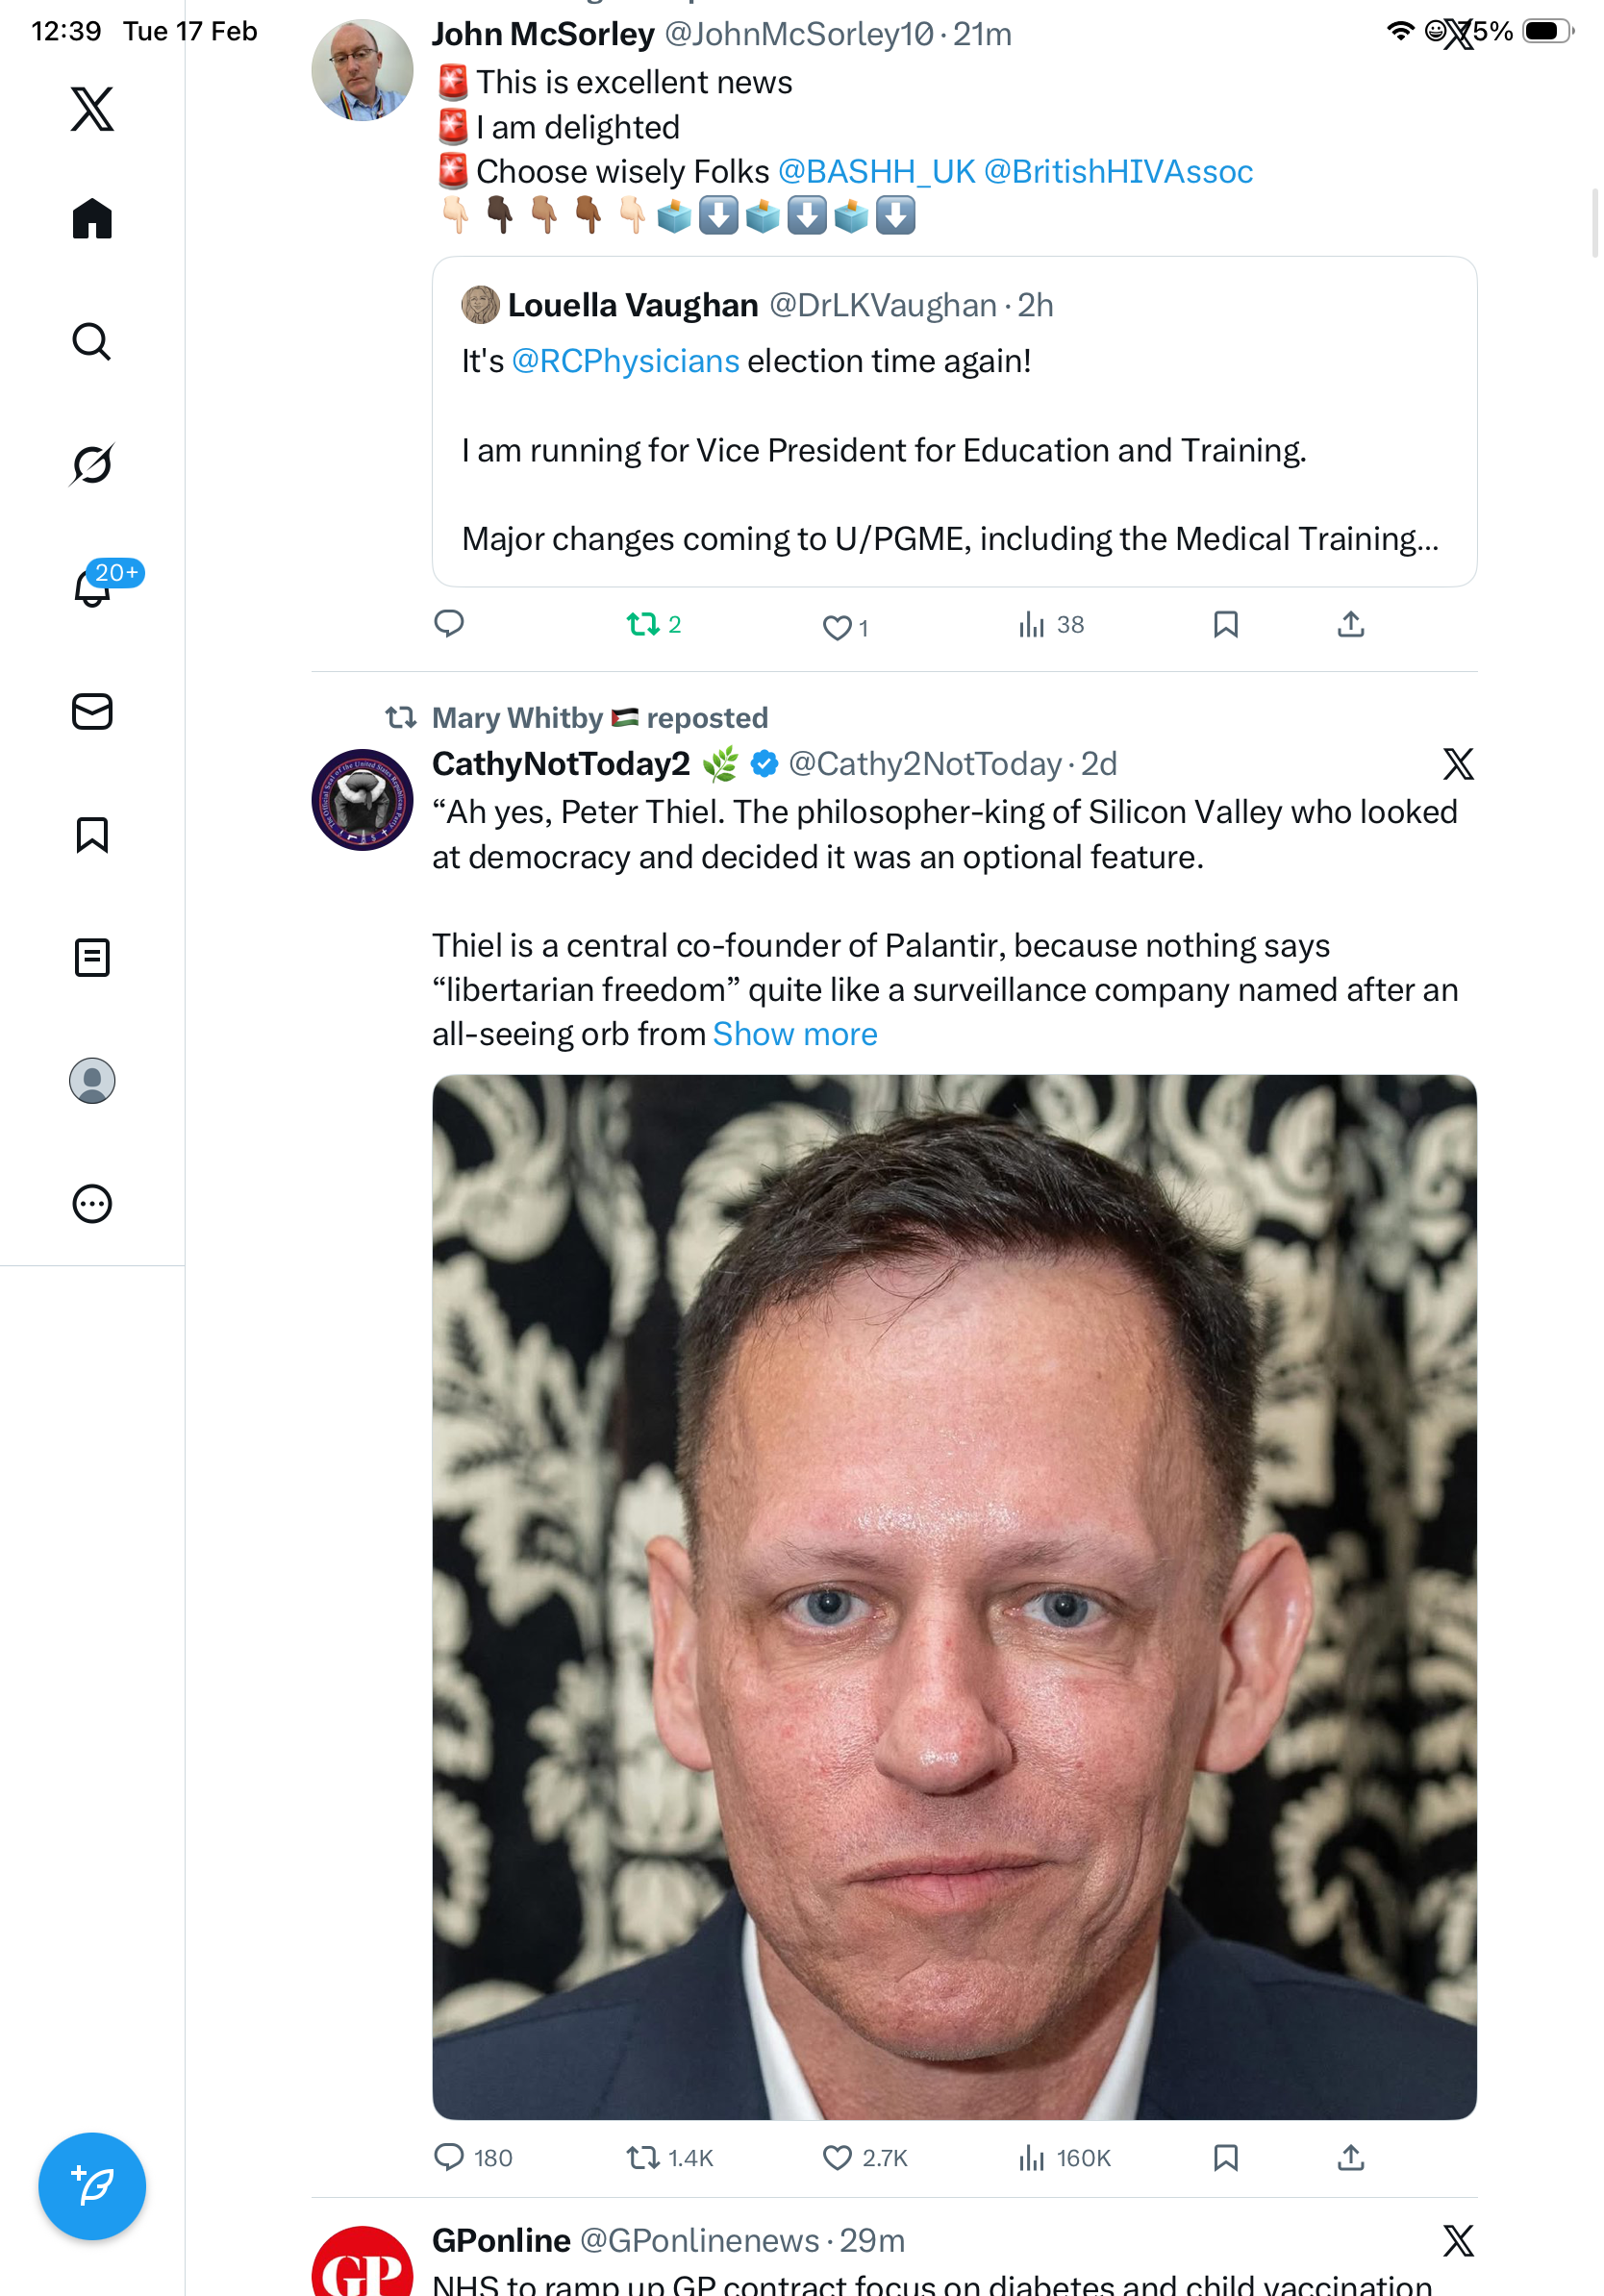Screen dimensions: 1604x2296
Task: Open the sidebar profile avatar icon
Action: (x=92, y=1081)
